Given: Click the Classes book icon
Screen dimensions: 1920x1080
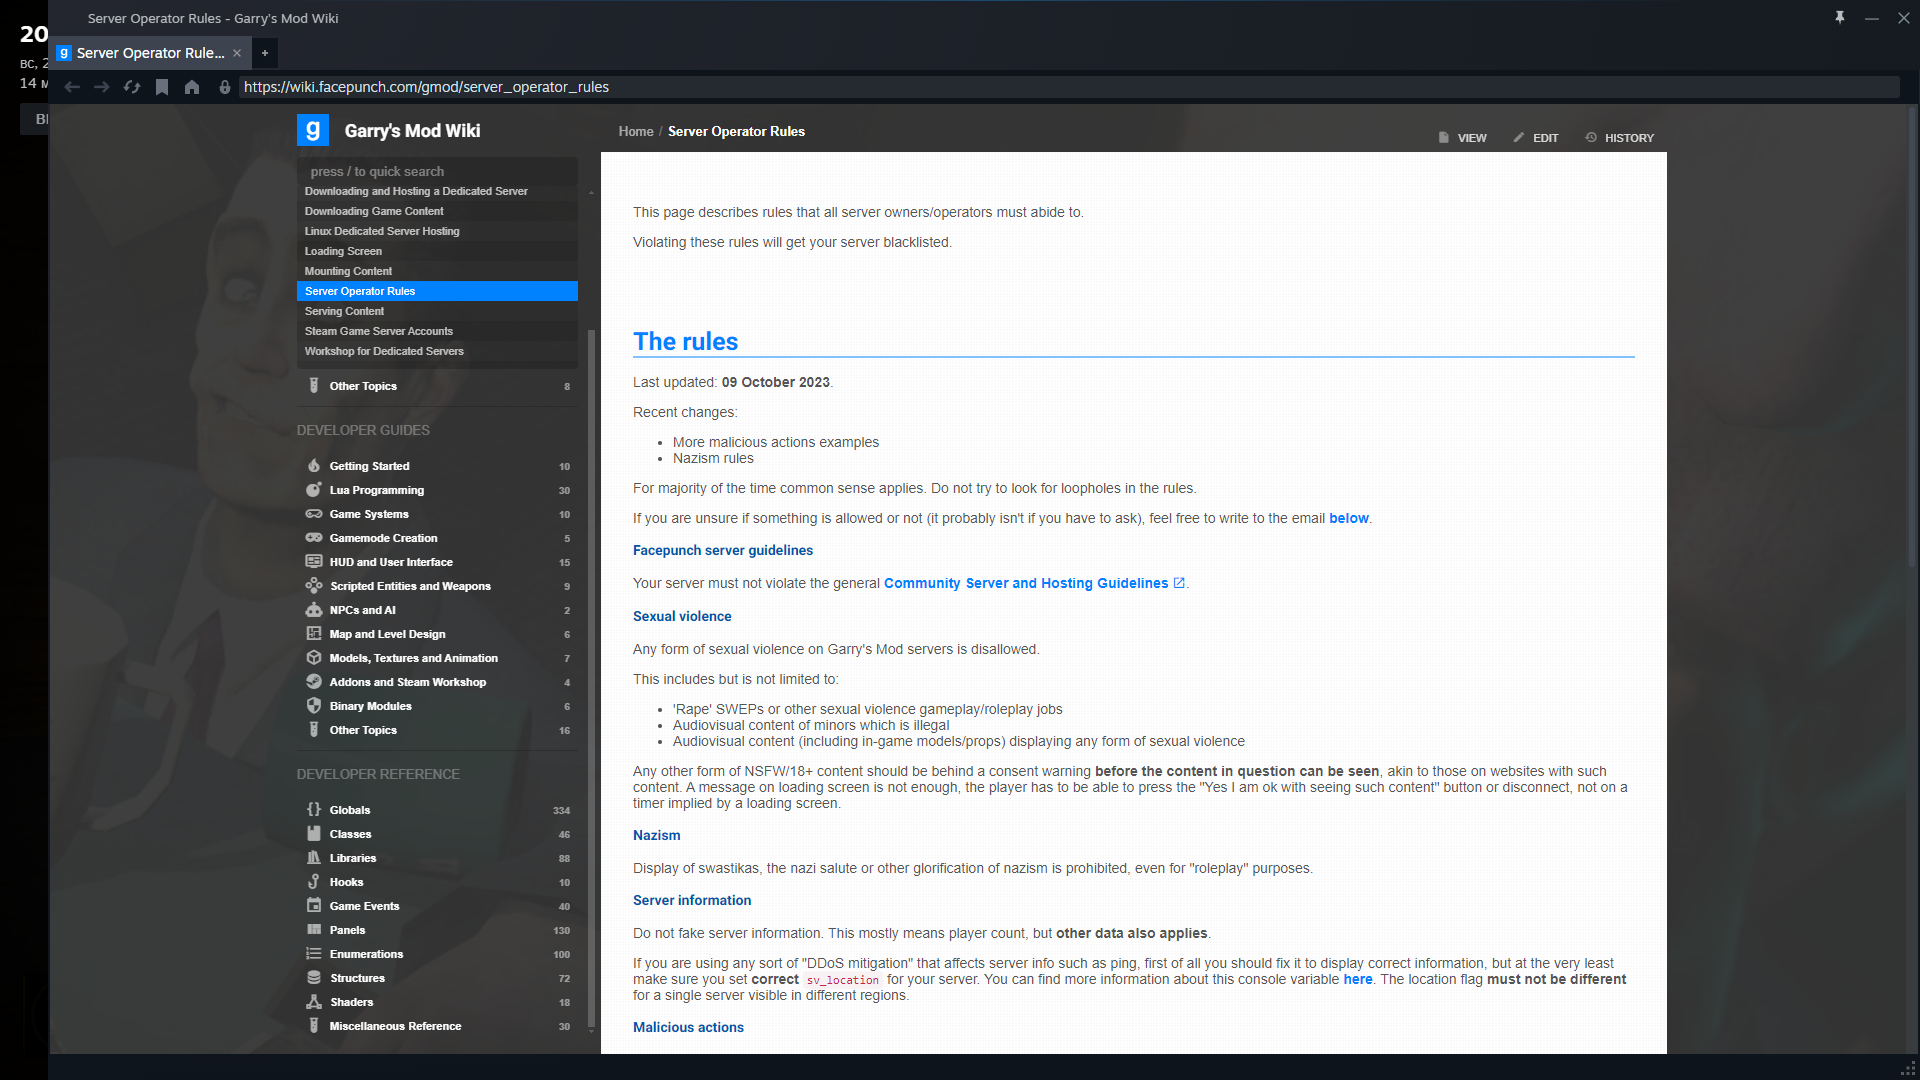Looking at the screenshot, I should coord(314,834).
